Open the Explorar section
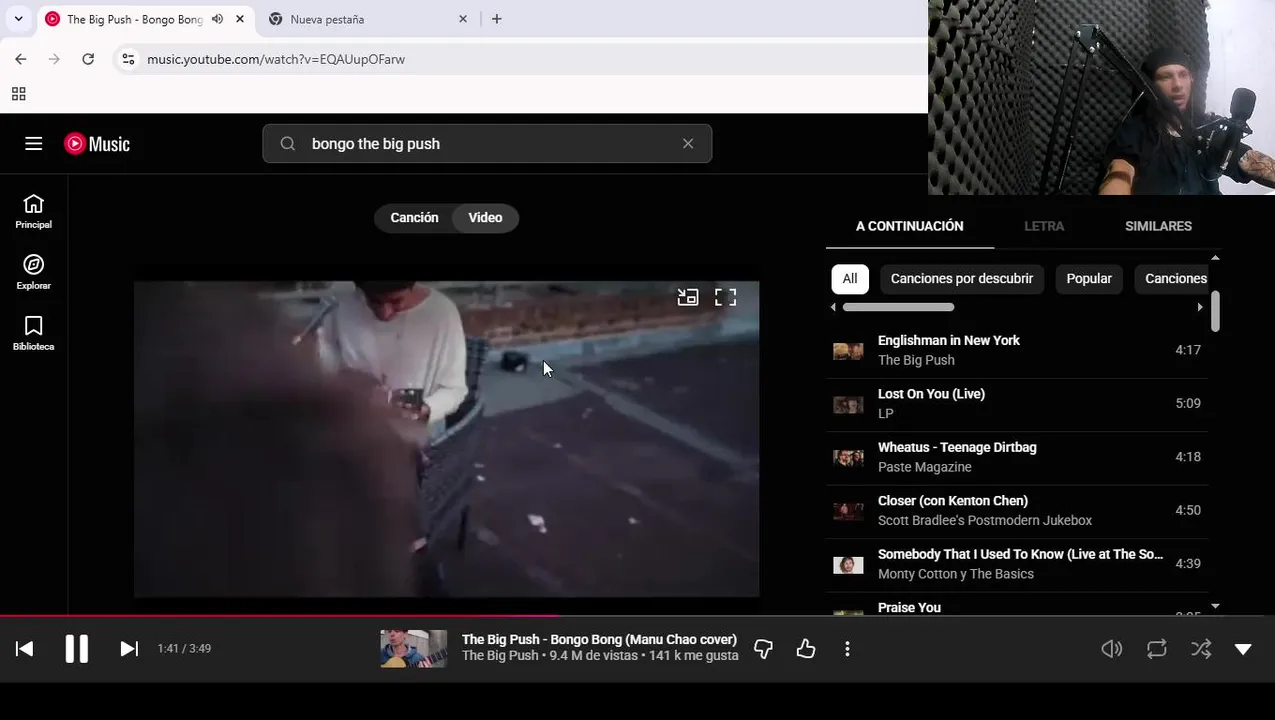Screen dimensions: 1275x720 33,272
